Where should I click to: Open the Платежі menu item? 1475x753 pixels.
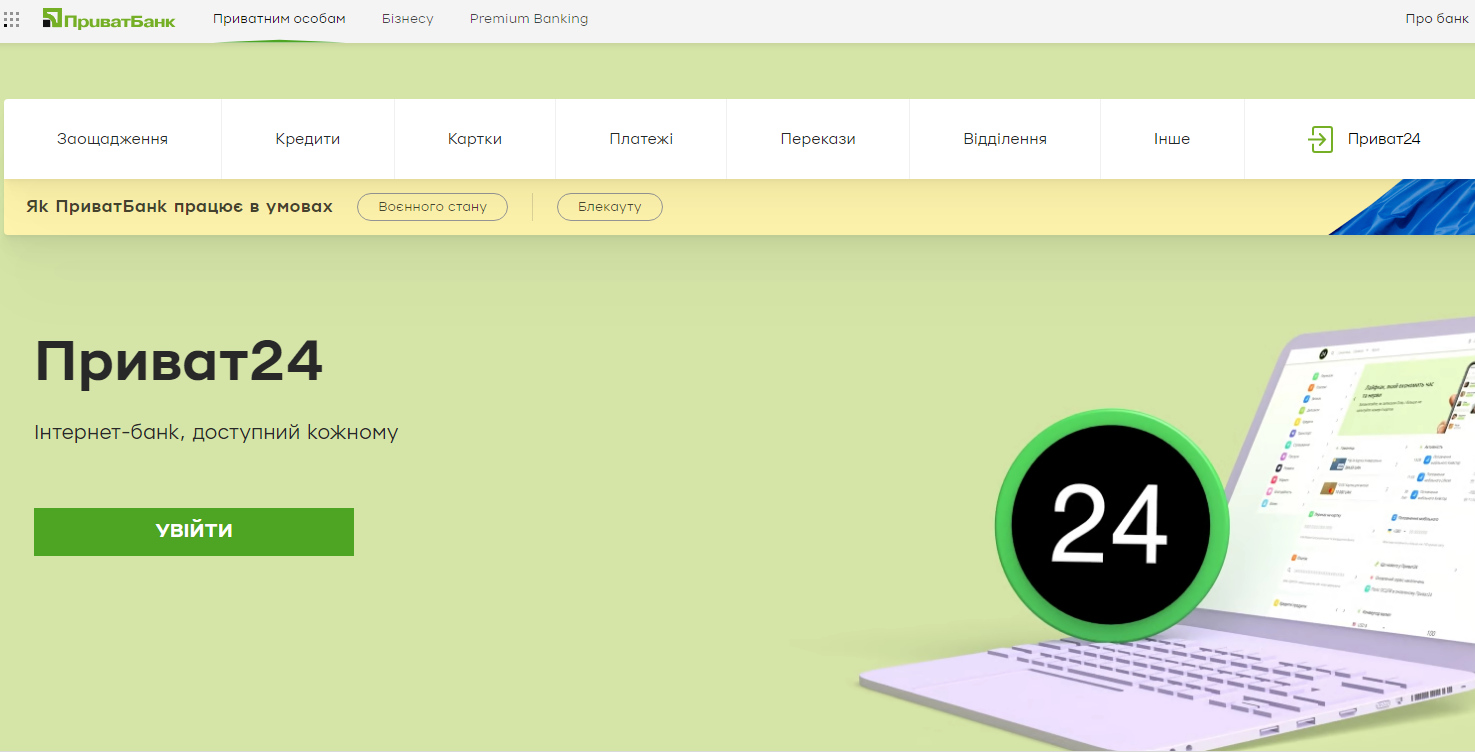[x=641, y=139]
